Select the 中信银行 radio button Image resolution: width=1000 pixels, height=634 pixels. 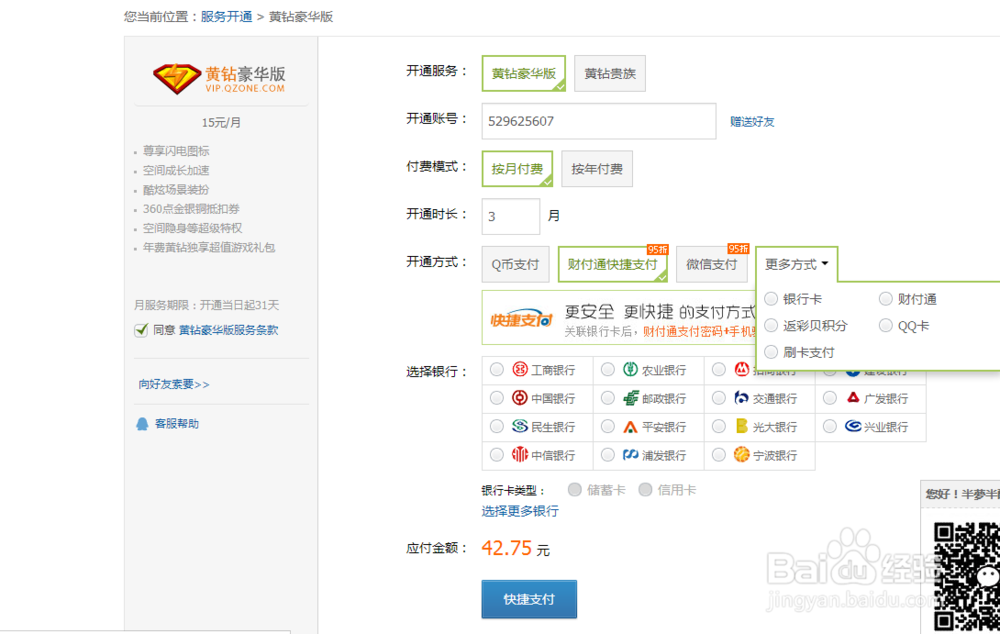(497, 455)
